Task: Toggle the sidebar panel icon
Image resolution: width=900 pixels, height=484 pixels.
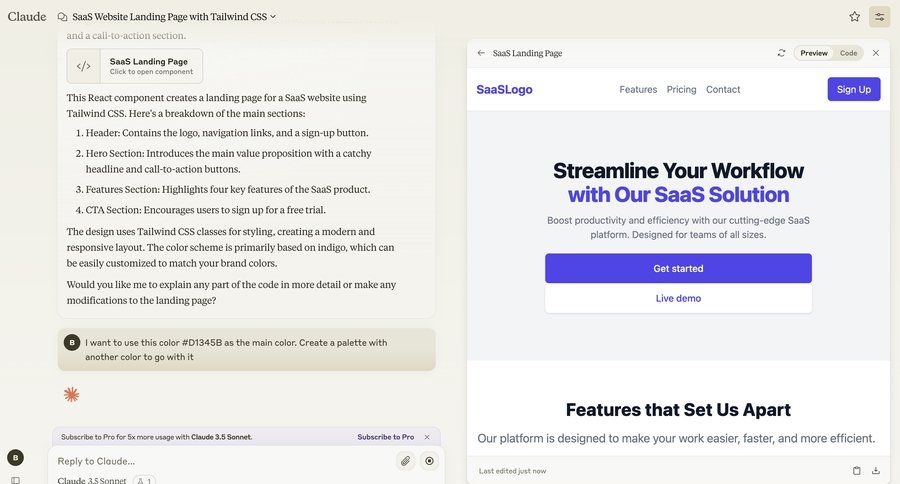Action: pos(15,481)
